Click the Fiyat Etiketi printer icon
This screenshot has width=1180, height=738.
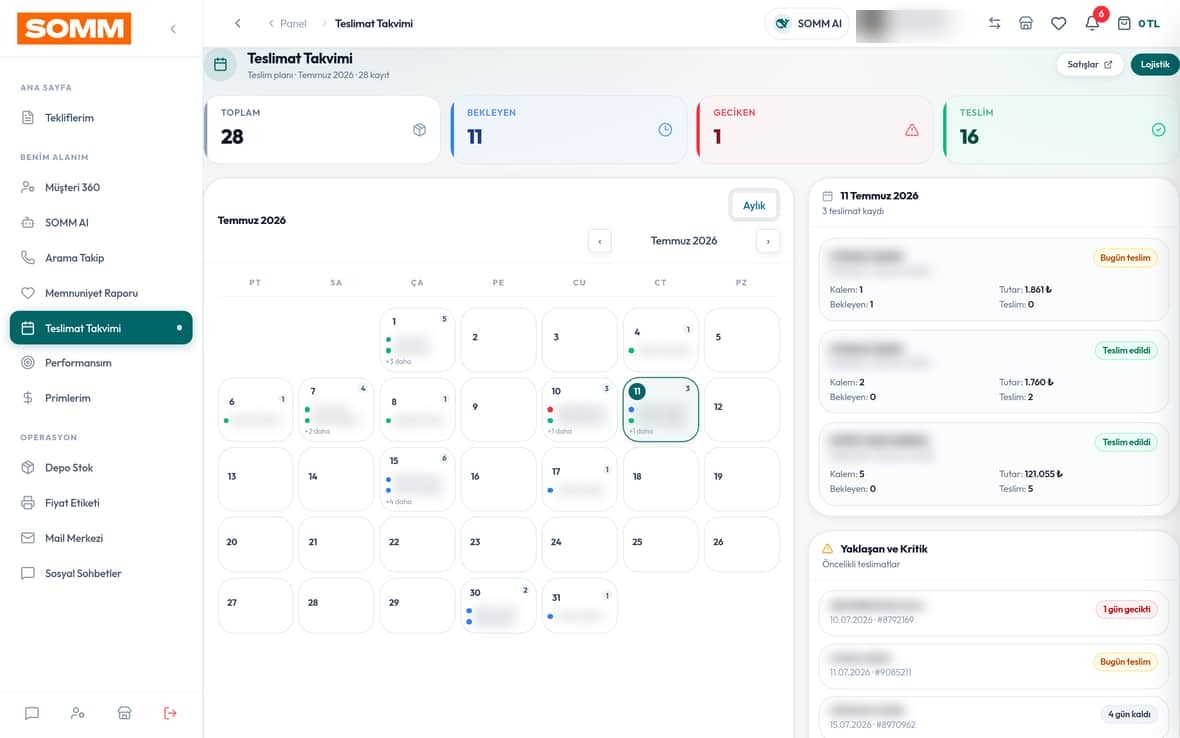[x=28, y=503]
